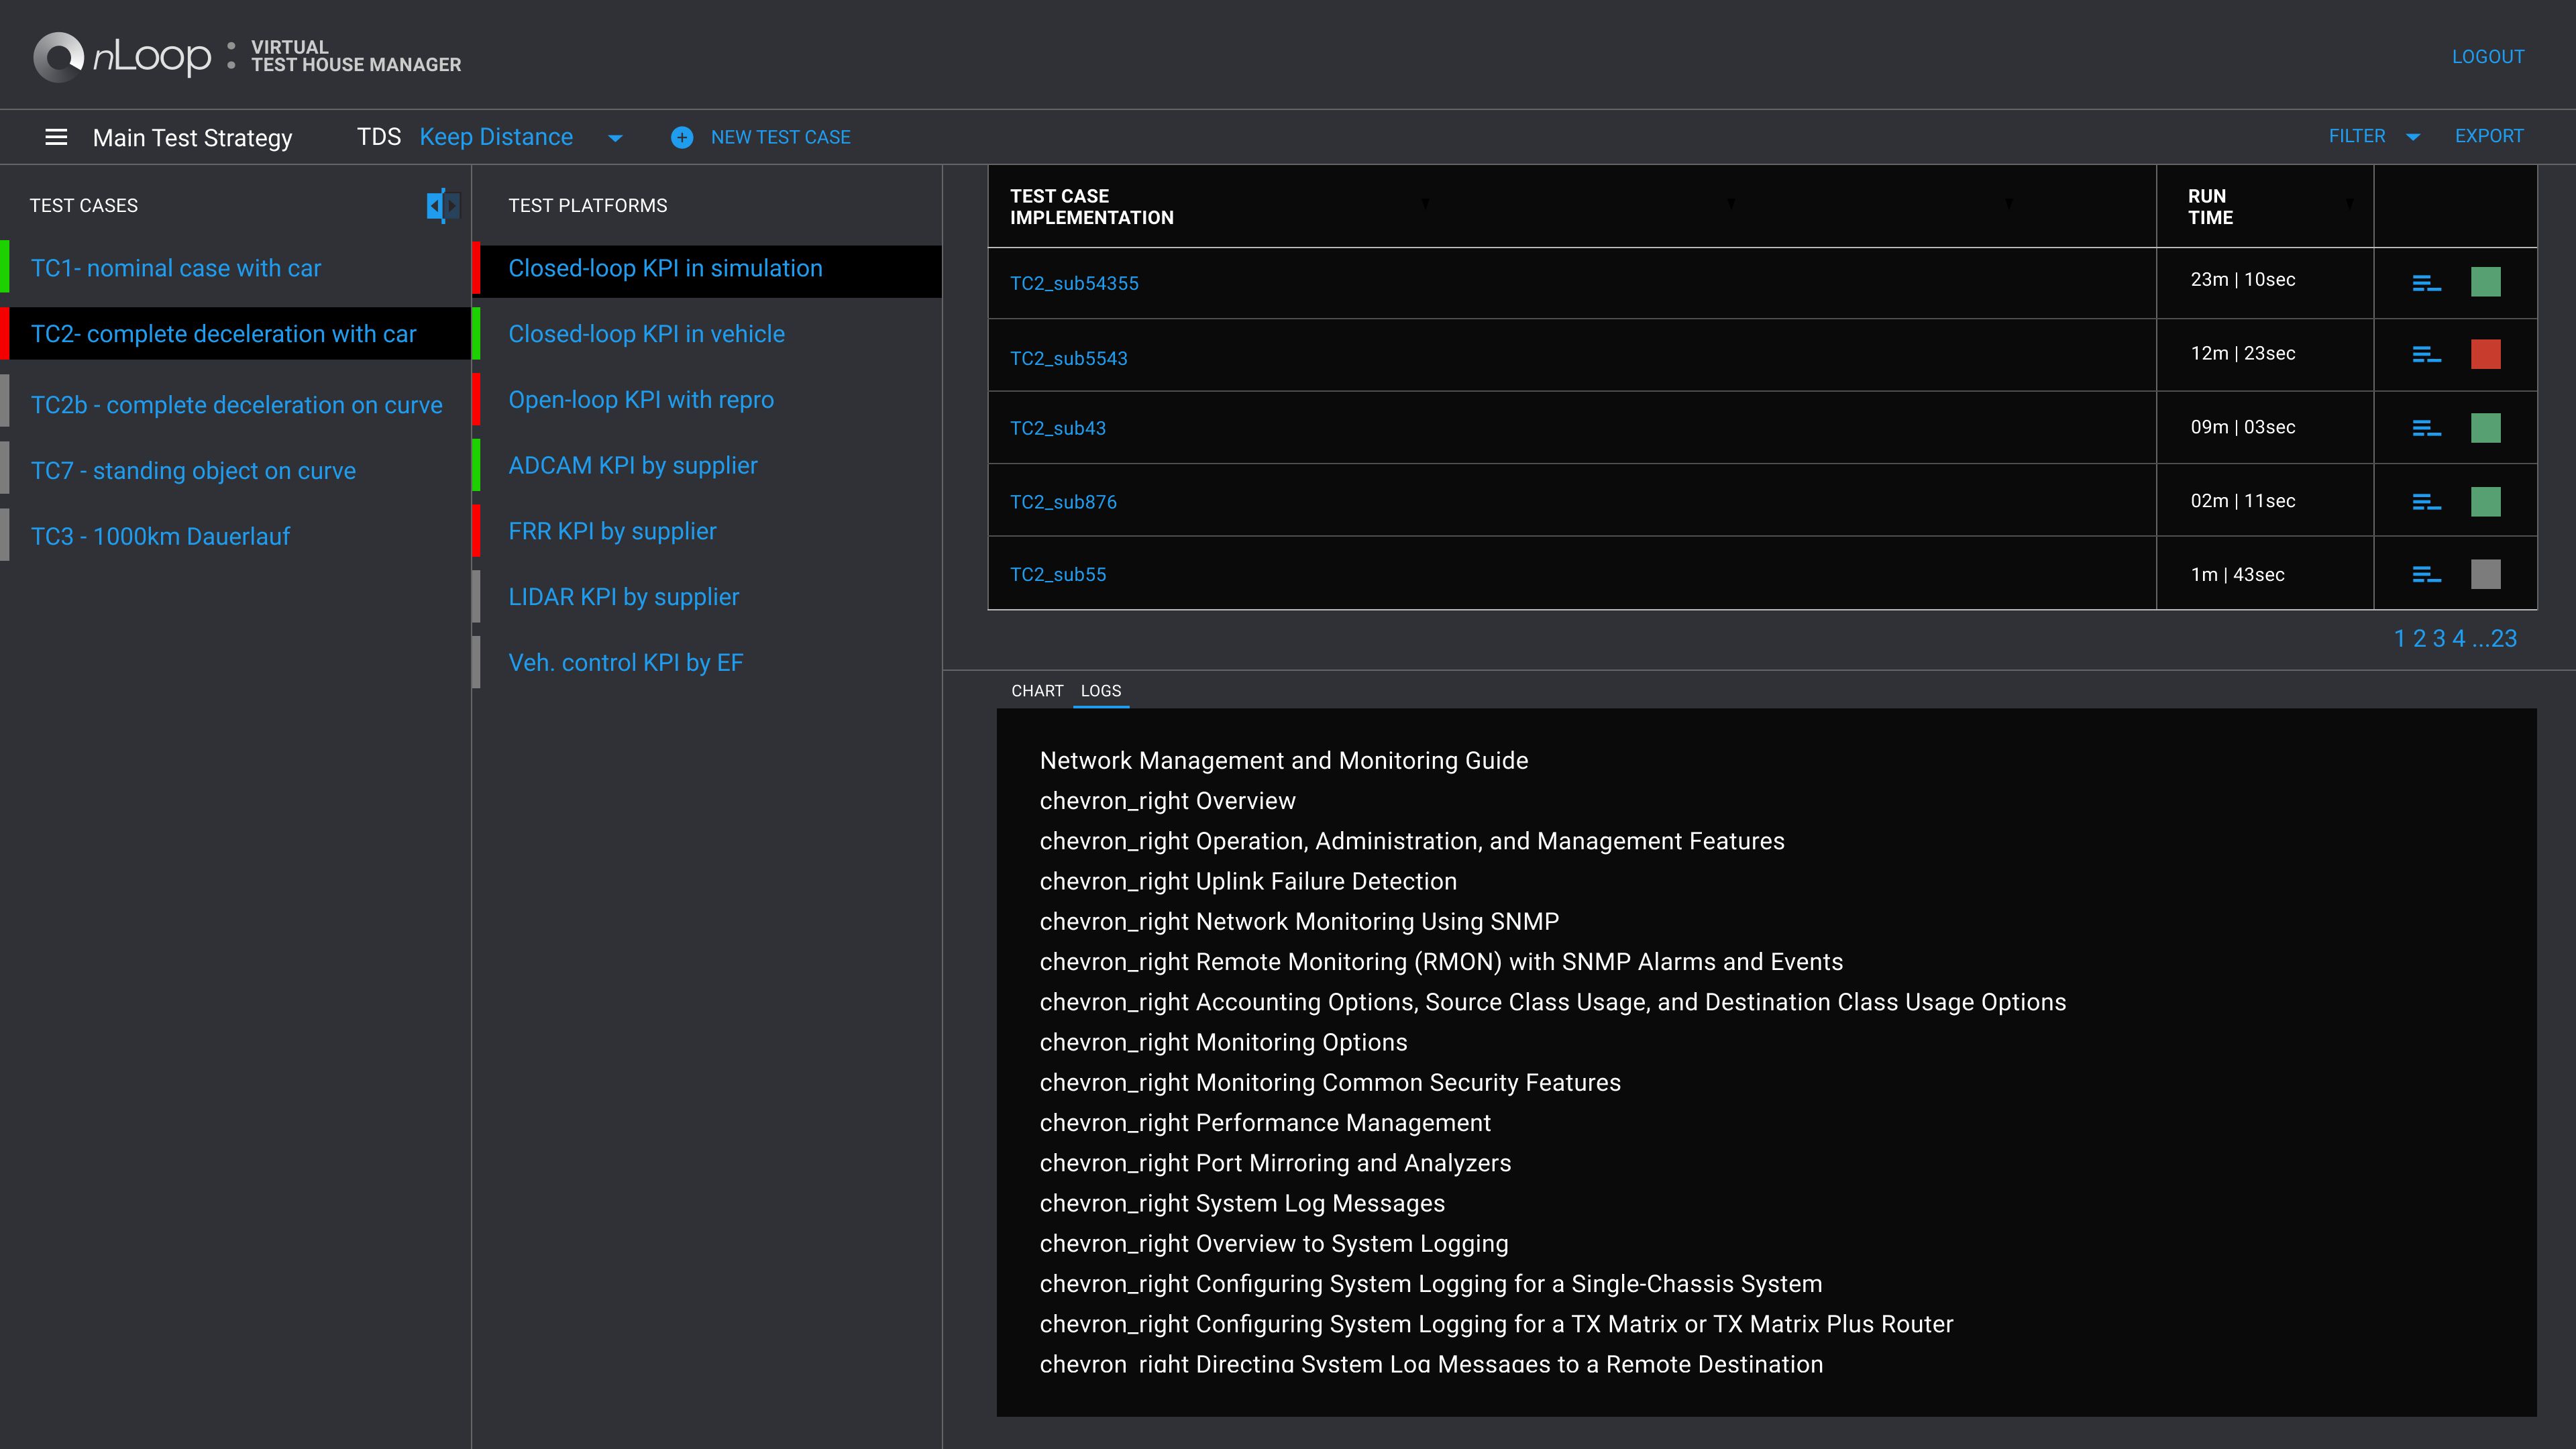2576x1449 pixels.
Task: Click red status square for TC2_sub5543
Action: (2485, 354)
